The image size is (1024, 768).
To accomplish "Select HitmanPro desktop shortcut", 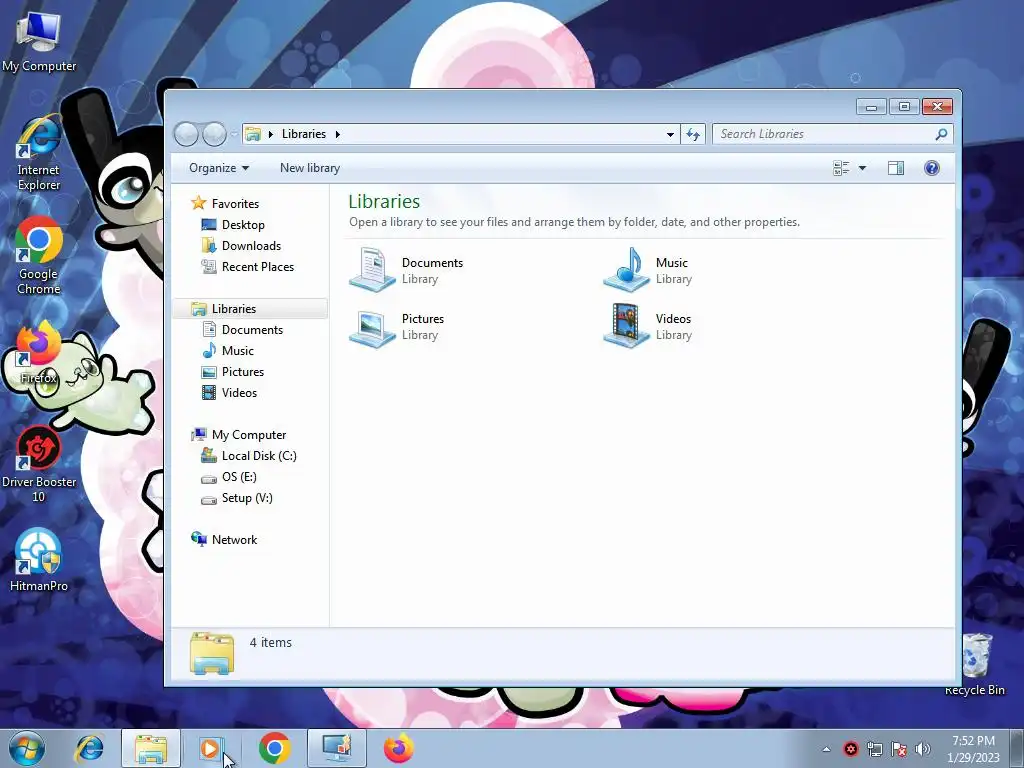I will (x=39, y=560).
